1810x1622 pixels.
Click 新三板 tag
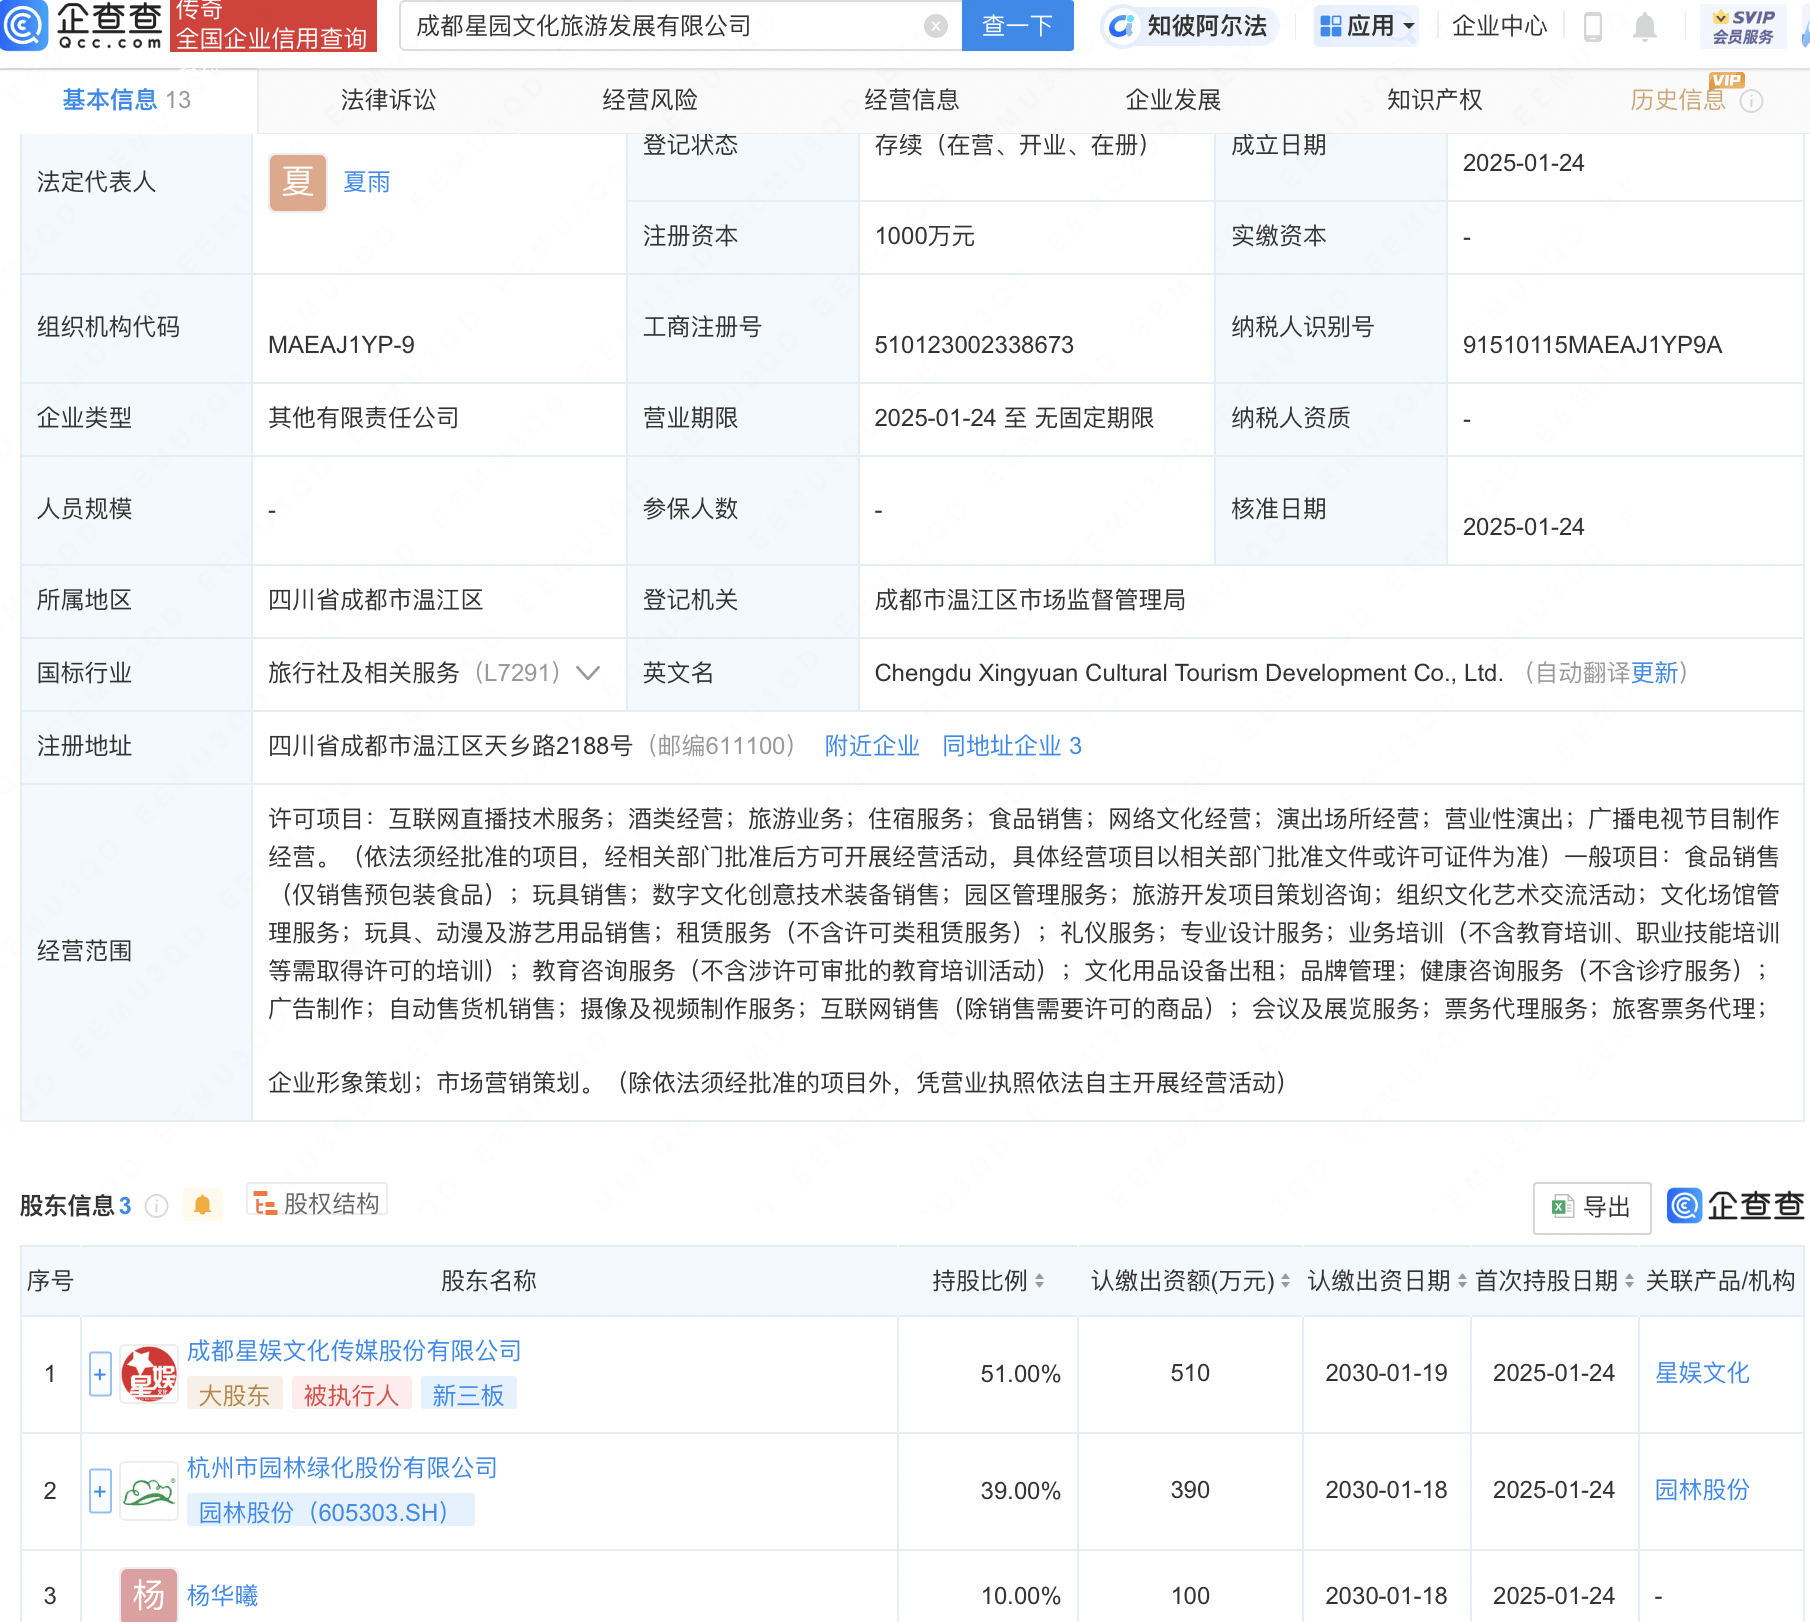coord(468,1394)
